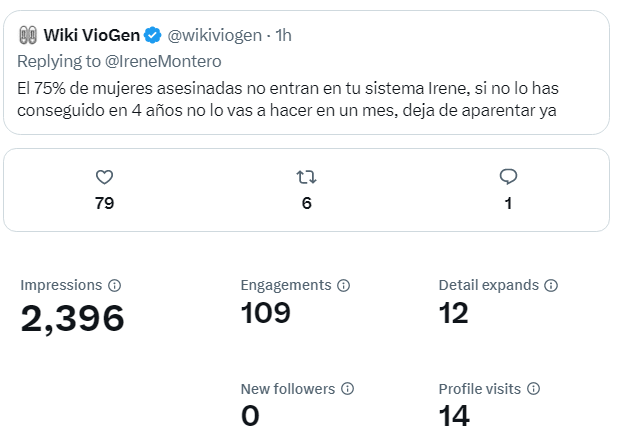Click the 2,396 impressions number
Screen dimensions: 618x440
pos(72,318)
